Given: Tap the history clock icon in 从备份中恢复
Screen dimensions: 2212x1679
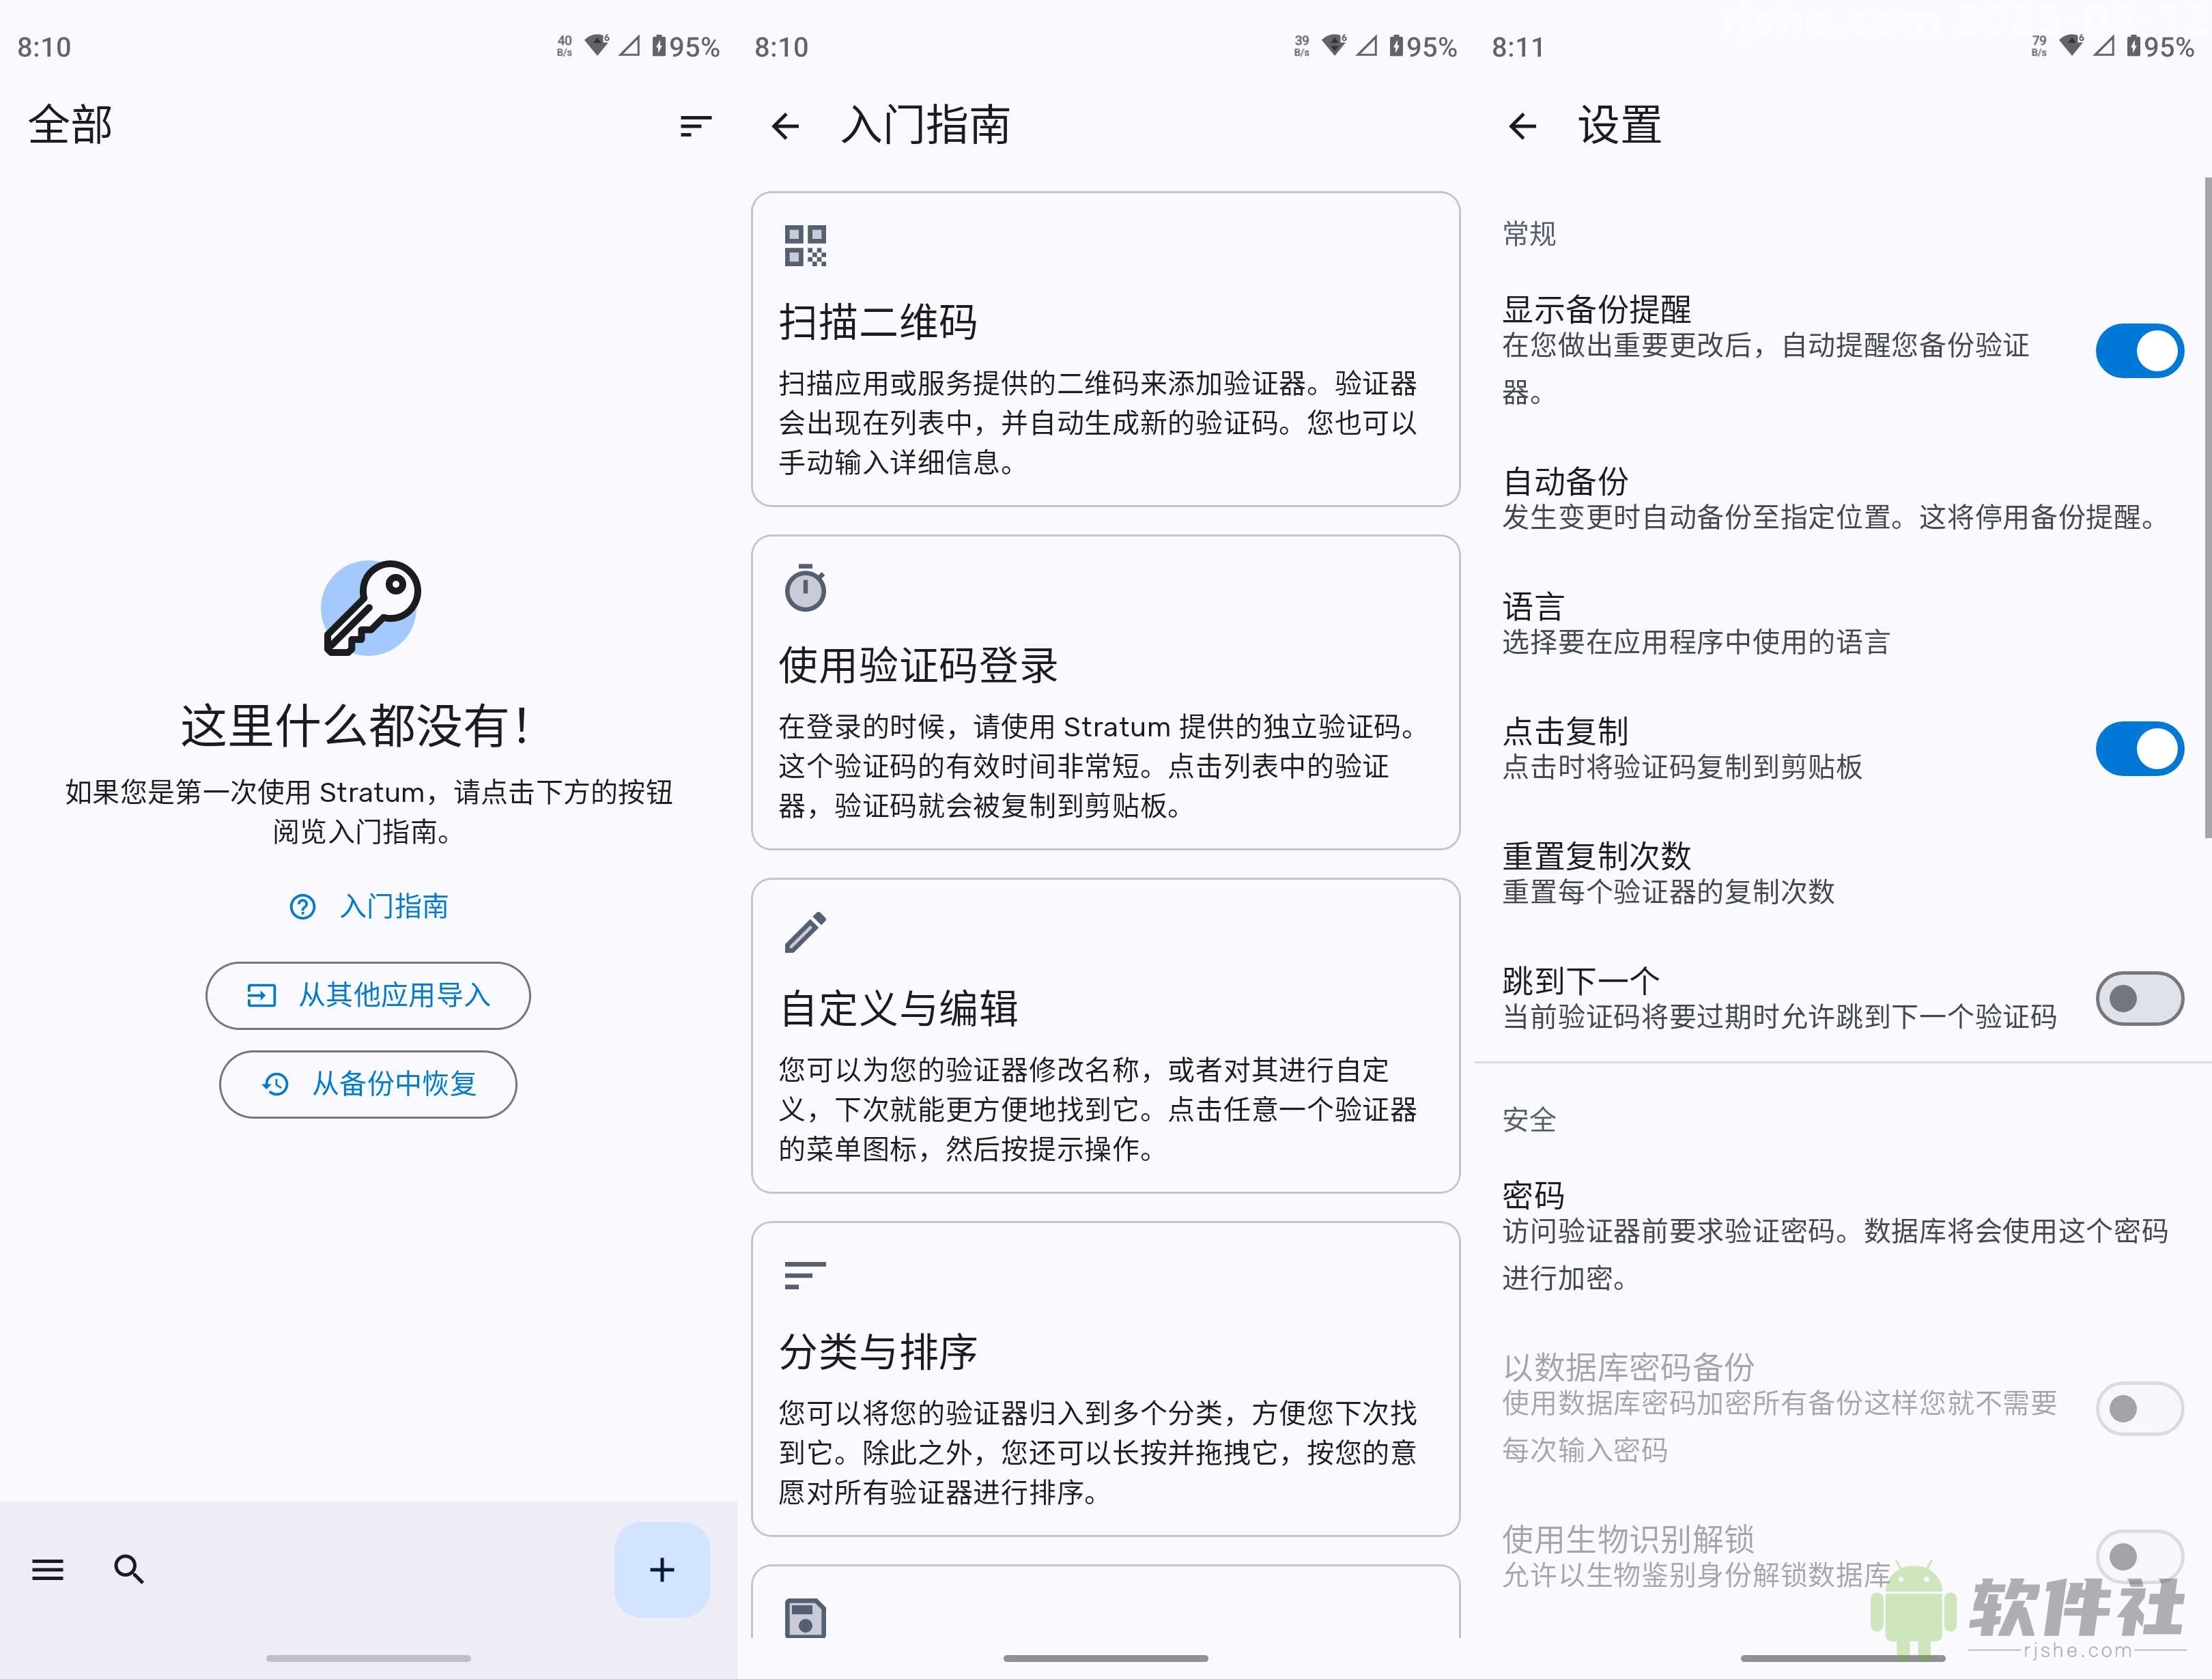Looking at the screenshot, I should pyautogui.click(x=275, y=1084).
